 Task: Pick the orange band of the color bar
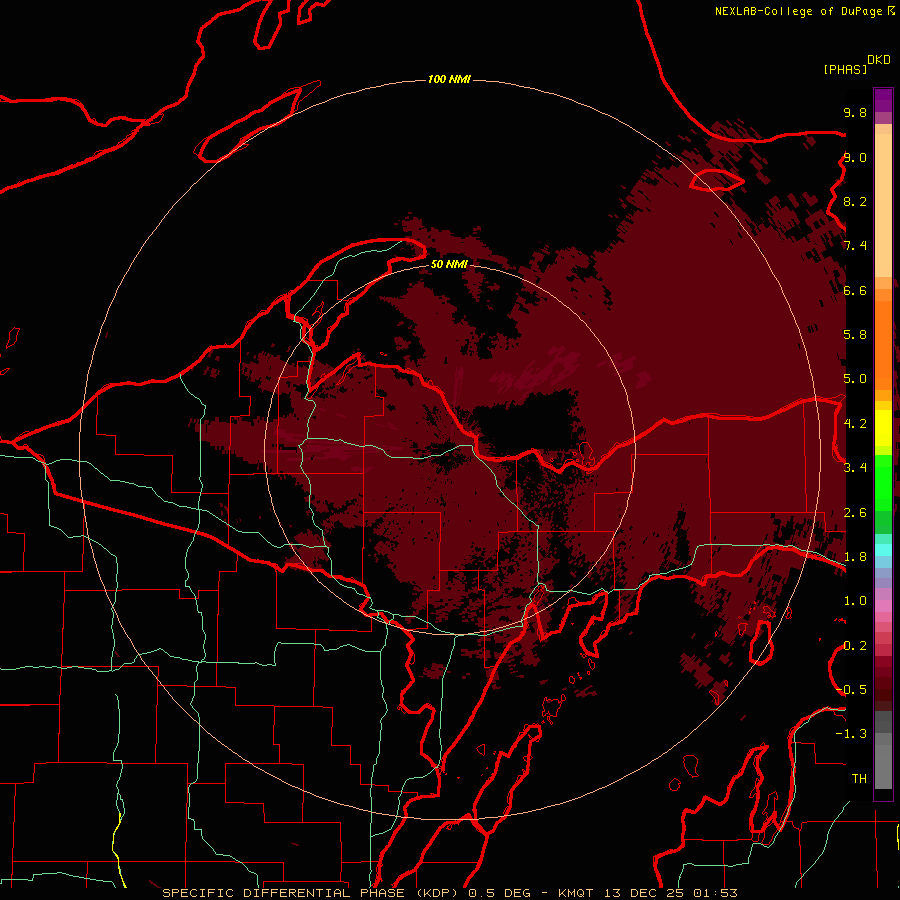883,346
